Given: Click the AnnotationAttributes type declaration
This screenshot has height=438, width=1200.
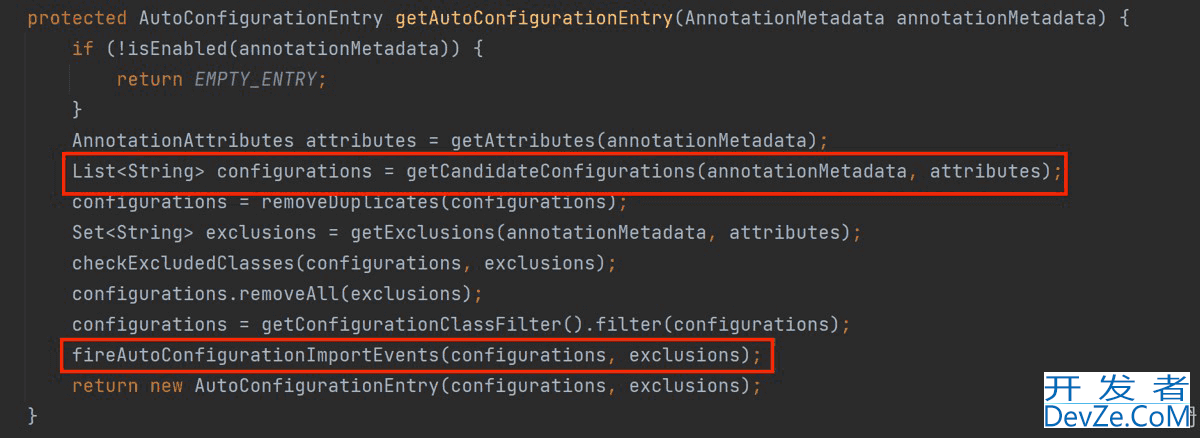Looking at the screenshot, I should 183,140.
